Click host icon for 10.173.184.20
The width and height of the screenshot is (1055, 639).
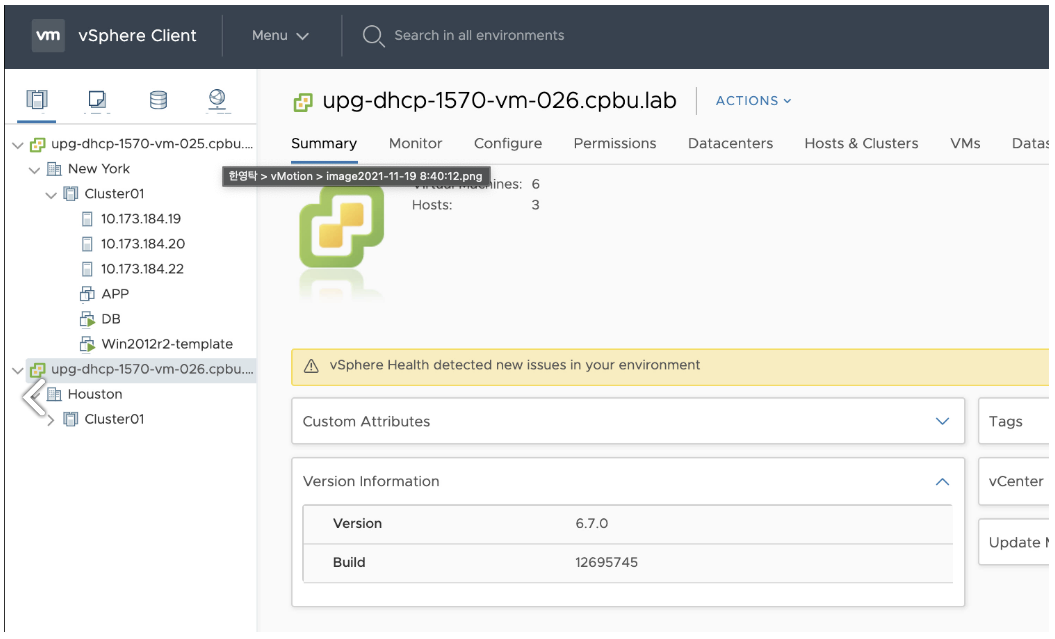tap(87, 243)
